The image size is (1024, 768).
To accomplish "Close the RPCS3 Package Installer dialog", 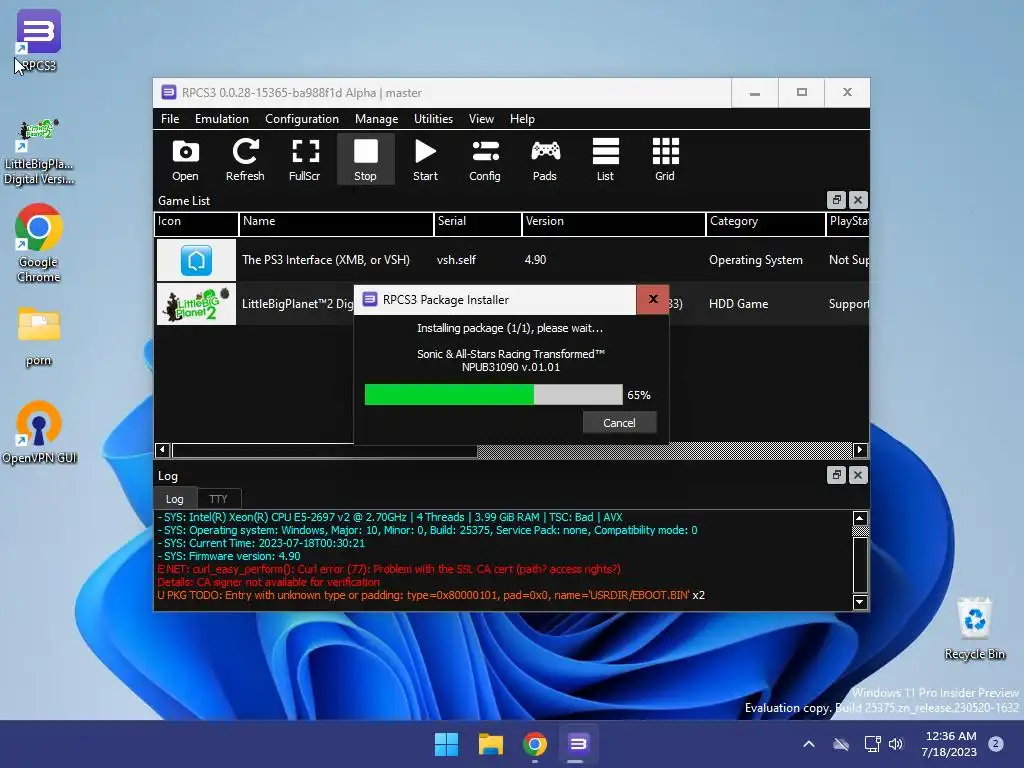I will click(652, 299).
